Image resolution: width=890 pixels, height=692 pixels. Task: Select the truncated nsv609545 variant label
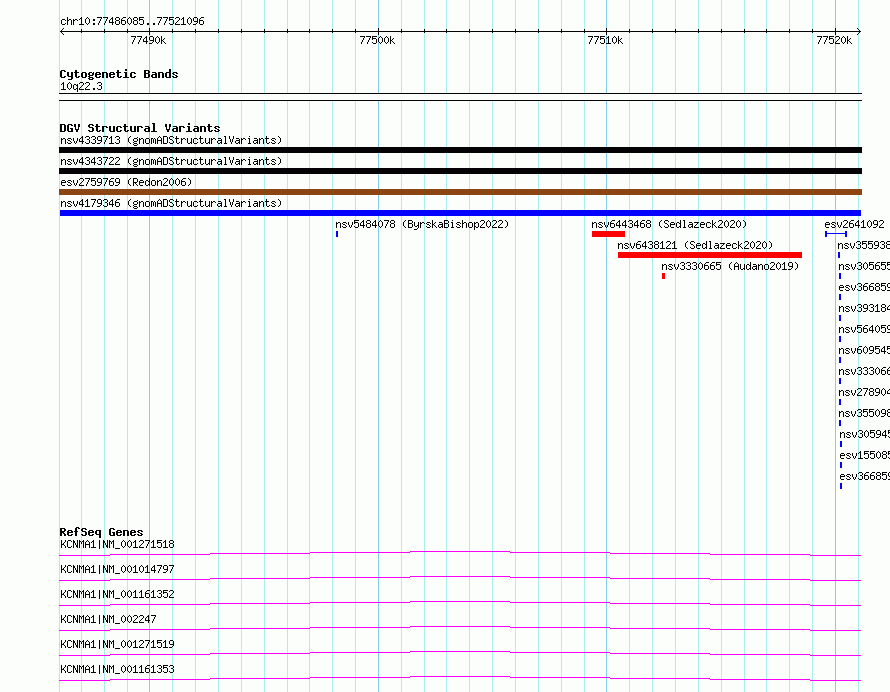click(x=864, y=350)
